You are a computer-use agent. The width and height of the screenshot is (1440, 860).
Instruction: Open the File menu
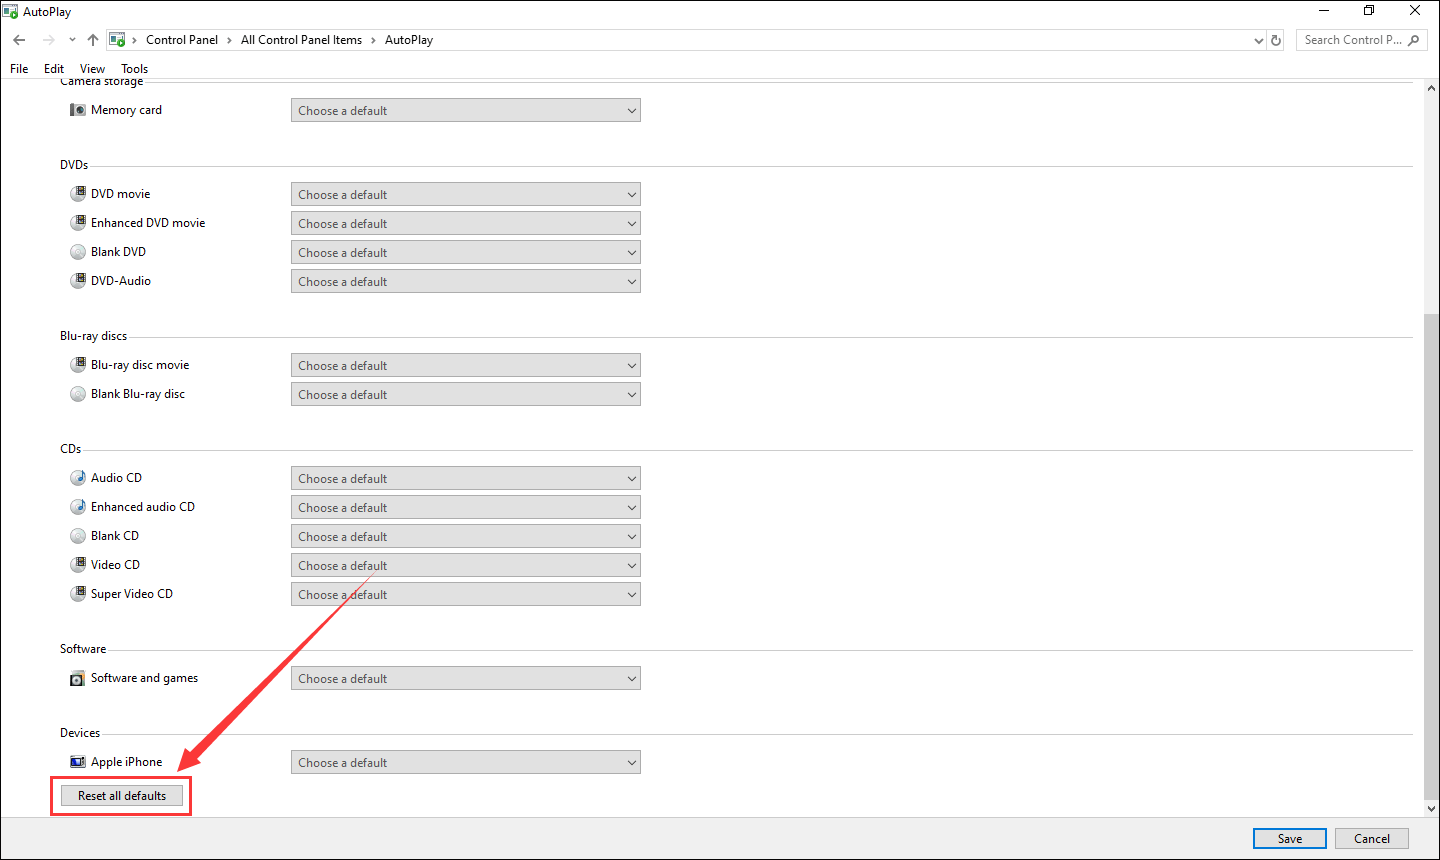[x=19, y=69]
